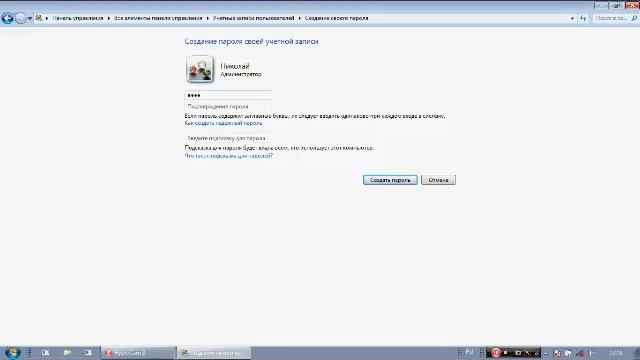Image resolution: width=640 pixels, height=360 pixels.
Task: Expand arrow after "Все элементы панели управления"
Action: pos(207,18)
